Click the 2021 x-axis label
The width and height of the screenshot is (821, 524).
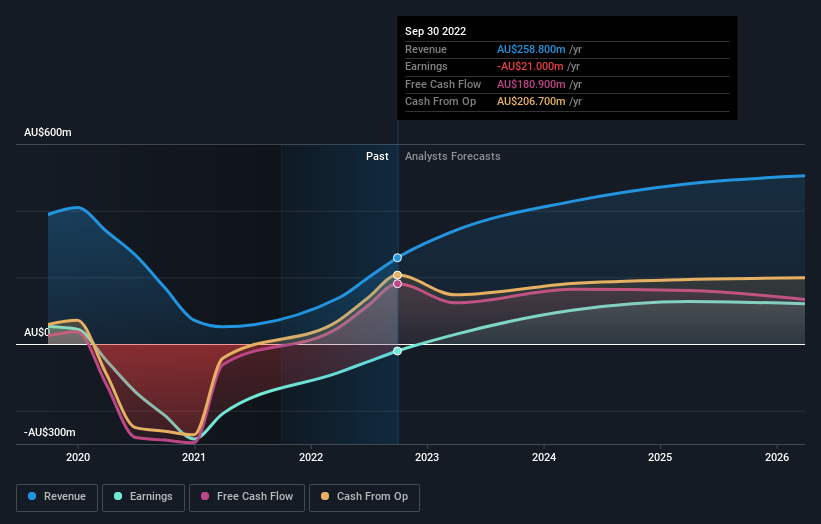point(194,457)
